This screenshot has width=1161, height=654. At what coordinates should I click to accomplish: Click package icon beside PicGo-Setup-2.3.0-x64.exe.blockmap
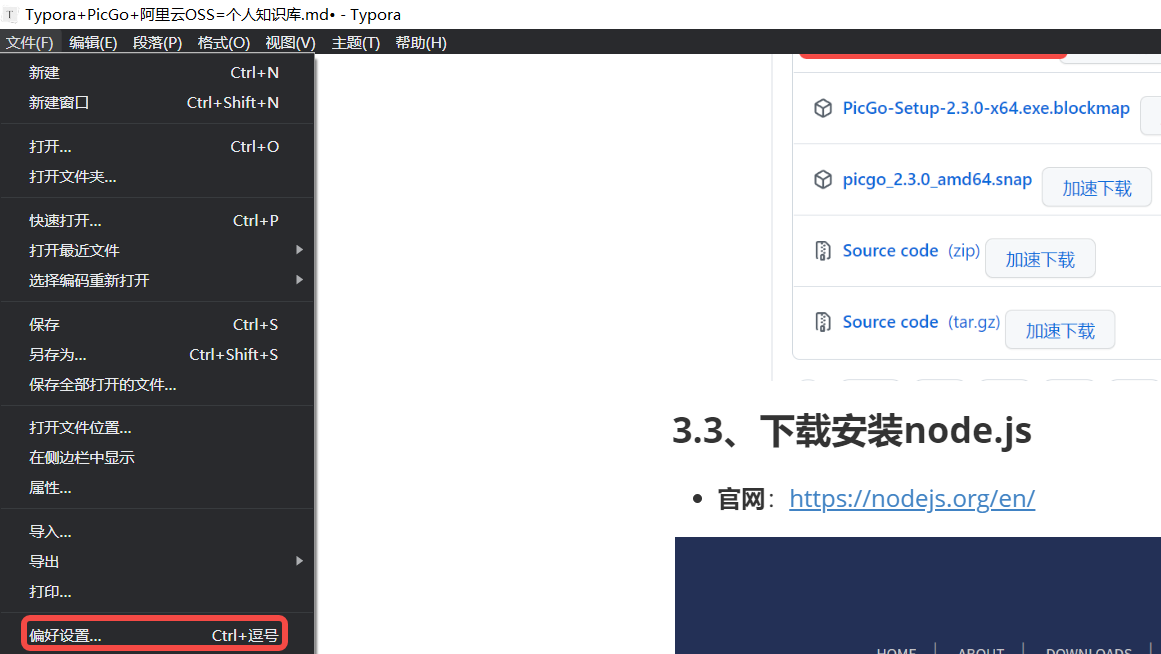click(823, 108)
